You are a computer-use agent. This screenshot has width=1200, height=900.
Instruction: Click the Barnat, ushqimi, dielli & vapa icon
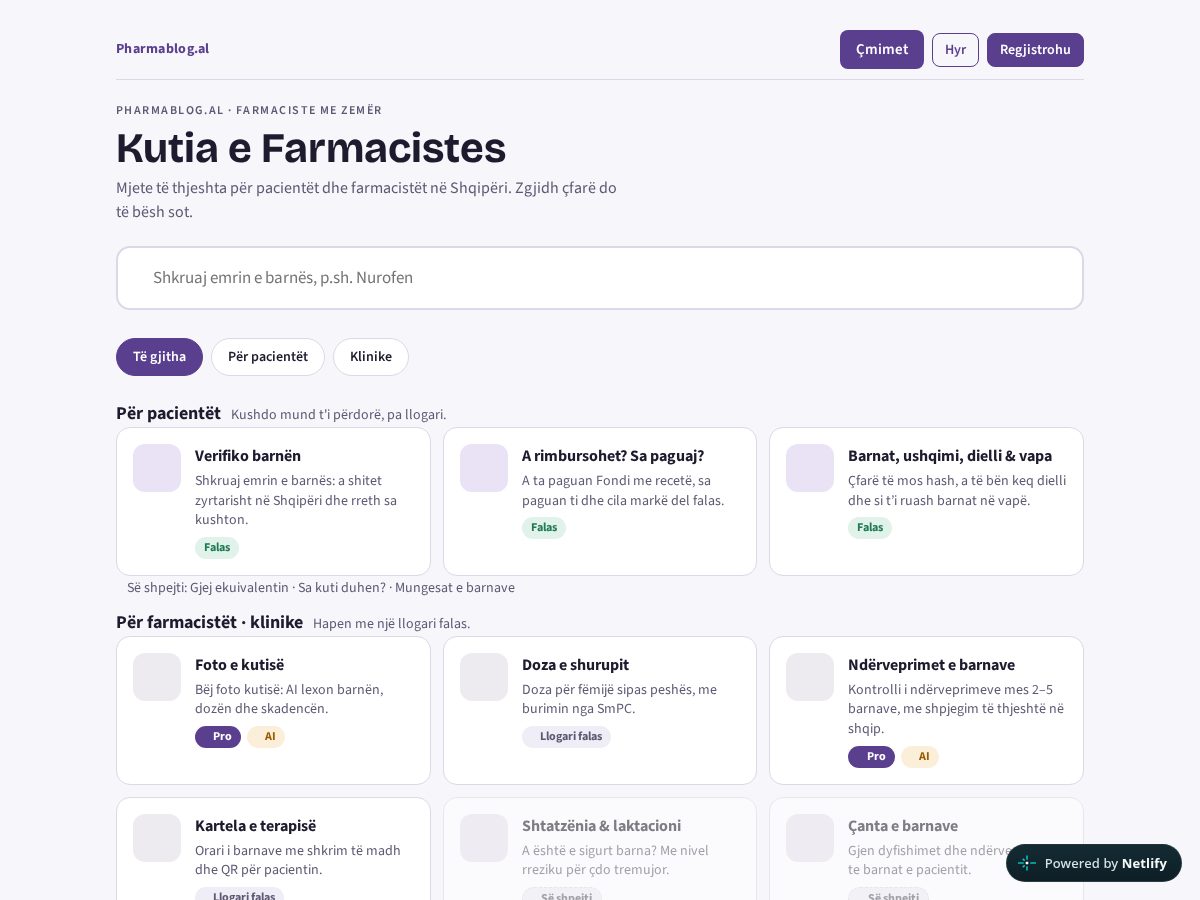tap(810, 468)
